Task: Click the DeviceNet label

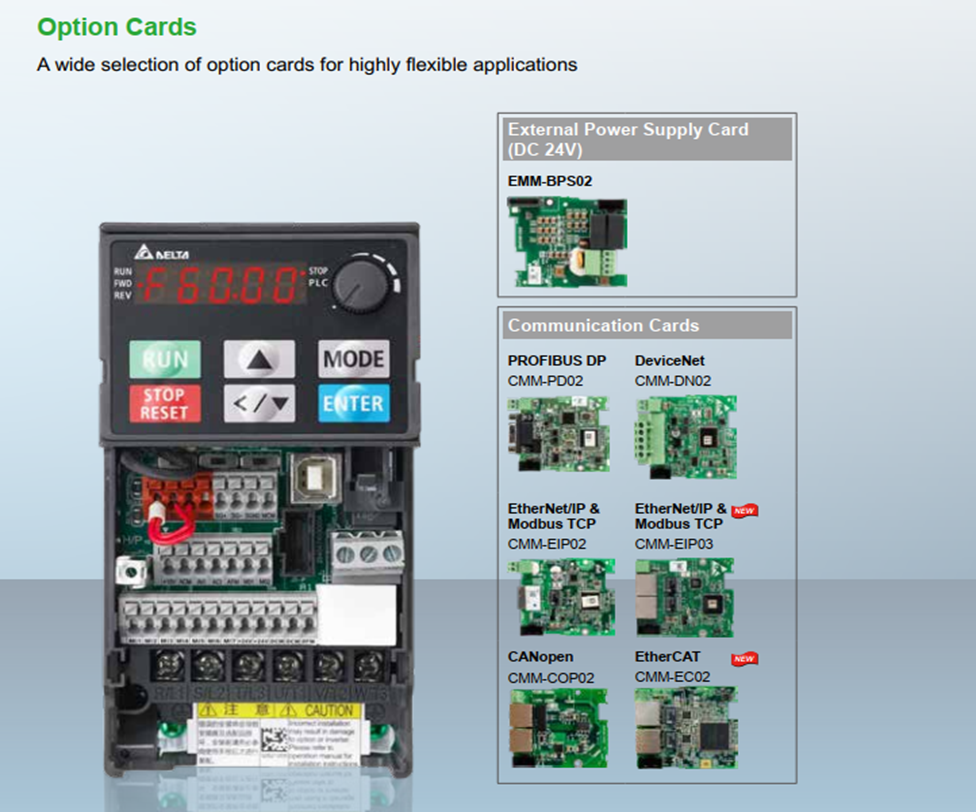Action: point(670,361)
